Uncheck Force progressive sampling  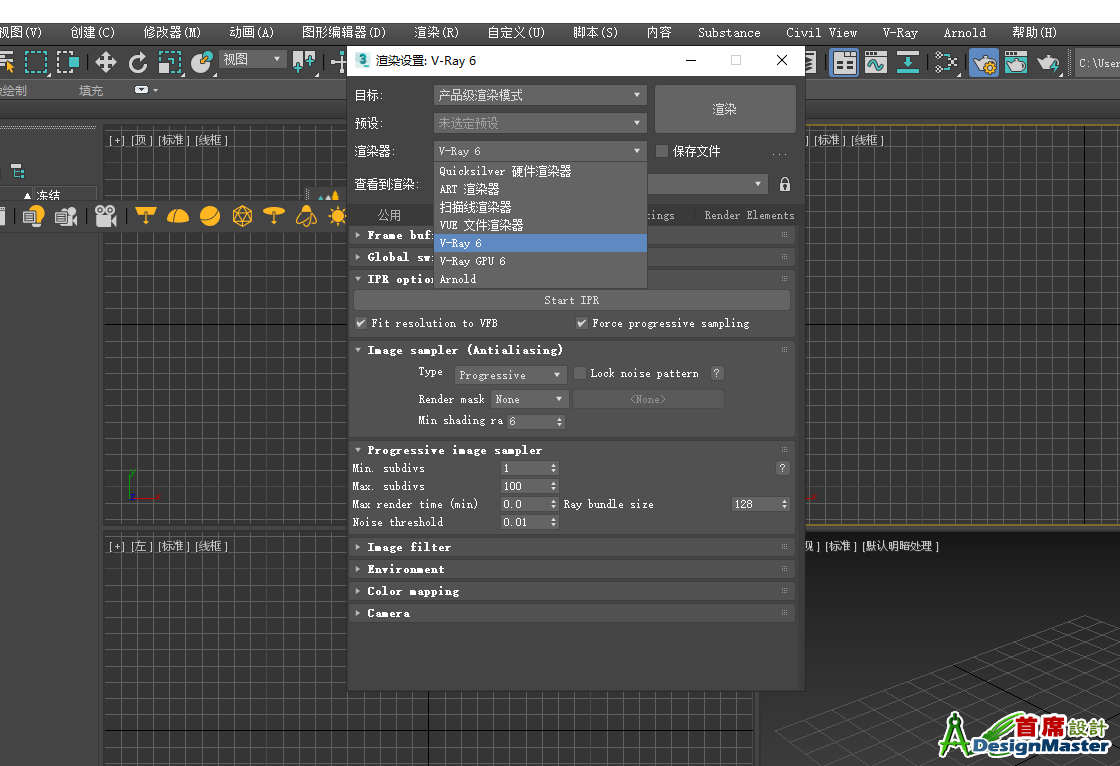point(582,323)
